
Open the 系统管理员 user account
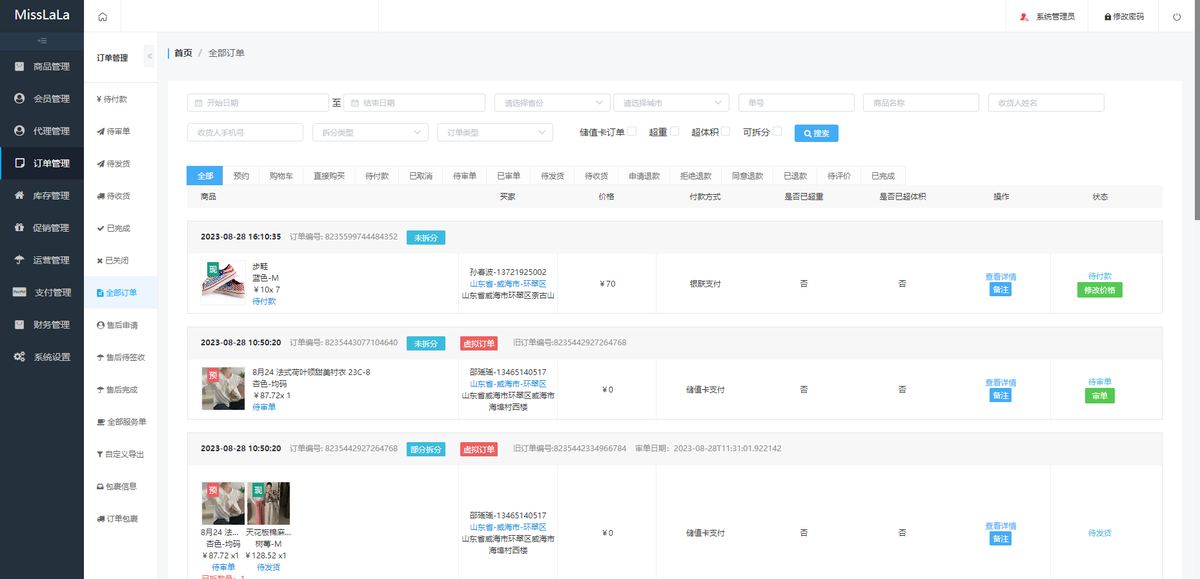click(1047, 17)
